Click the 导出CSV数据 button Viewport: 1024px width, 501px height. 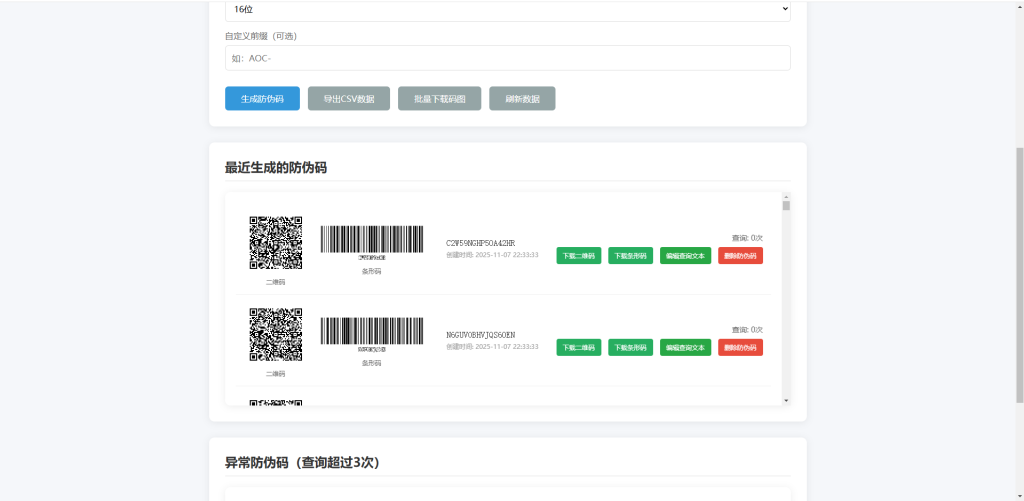click(x=348, y=99)
